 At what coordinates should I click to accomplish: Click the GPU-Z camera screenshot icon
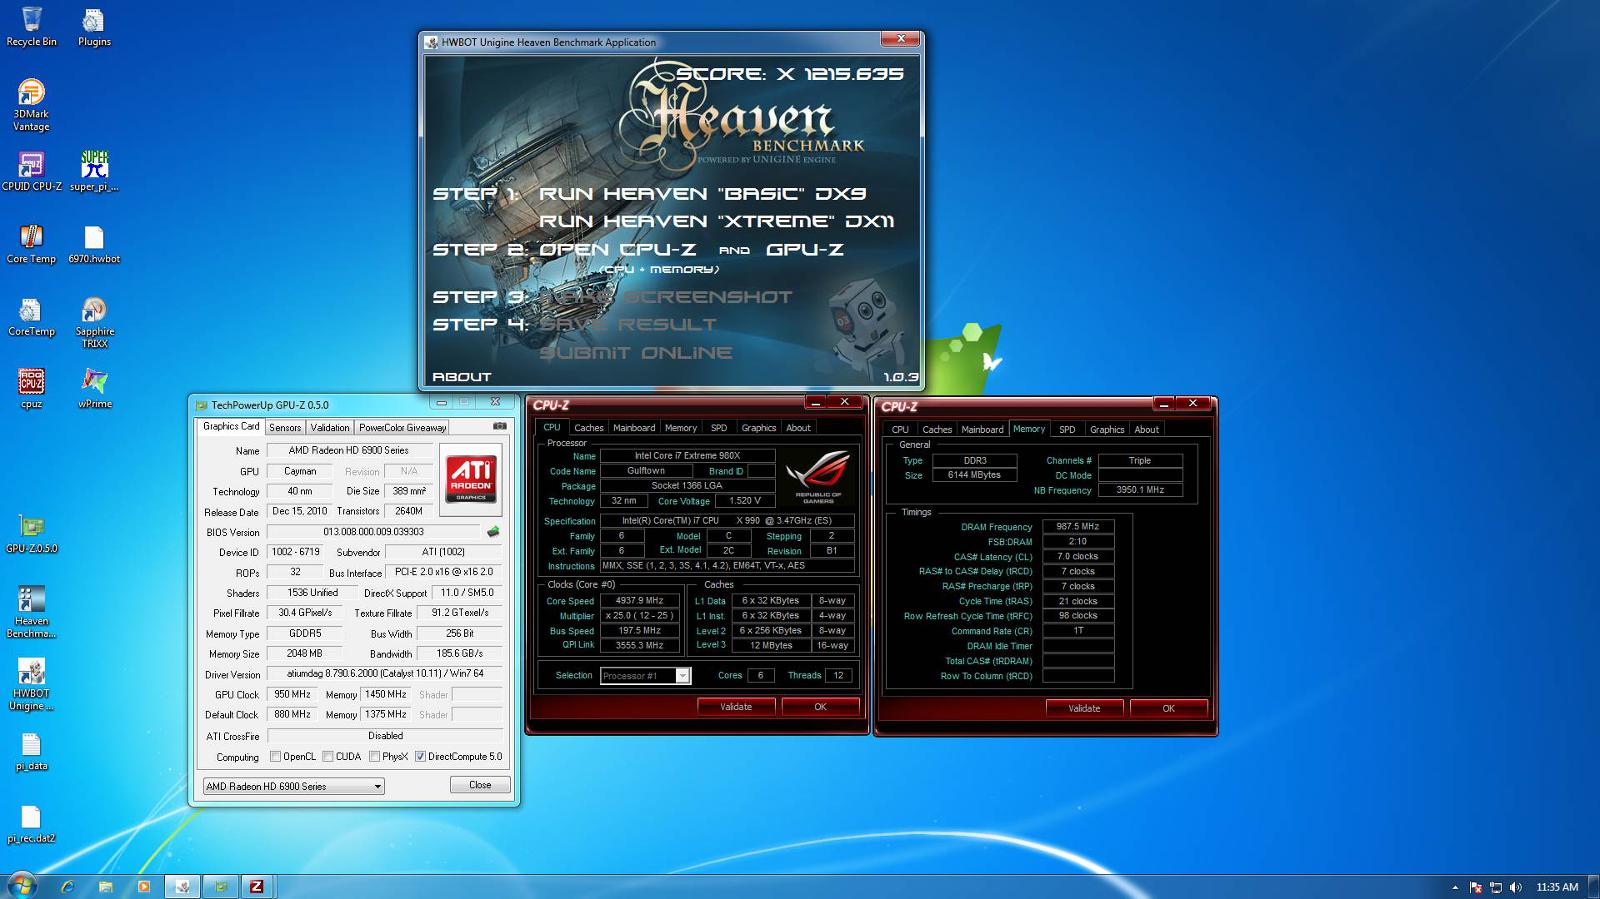(500, 426)
